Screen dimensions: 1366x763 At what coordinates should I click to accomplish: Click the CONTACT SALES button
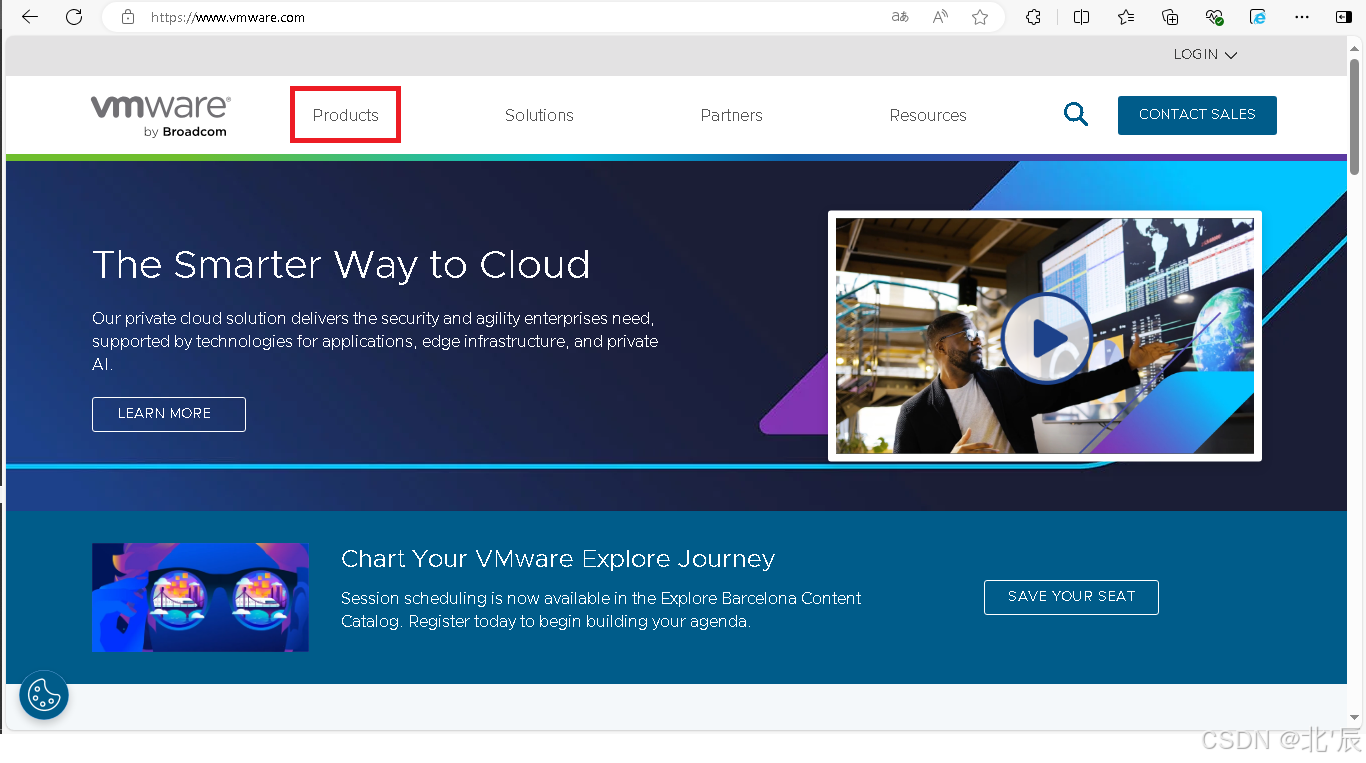pyautogui.click(x=1197, y=115)
